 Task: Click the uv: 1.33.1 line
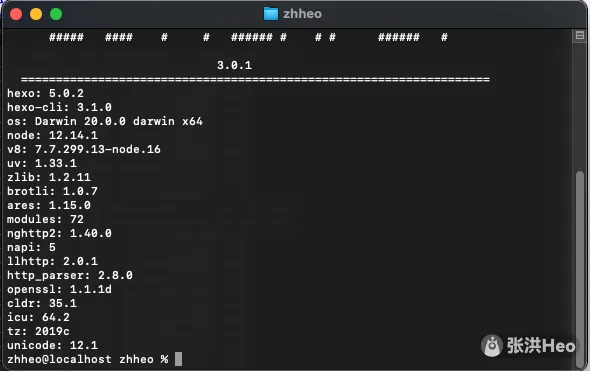click(42, 163)
